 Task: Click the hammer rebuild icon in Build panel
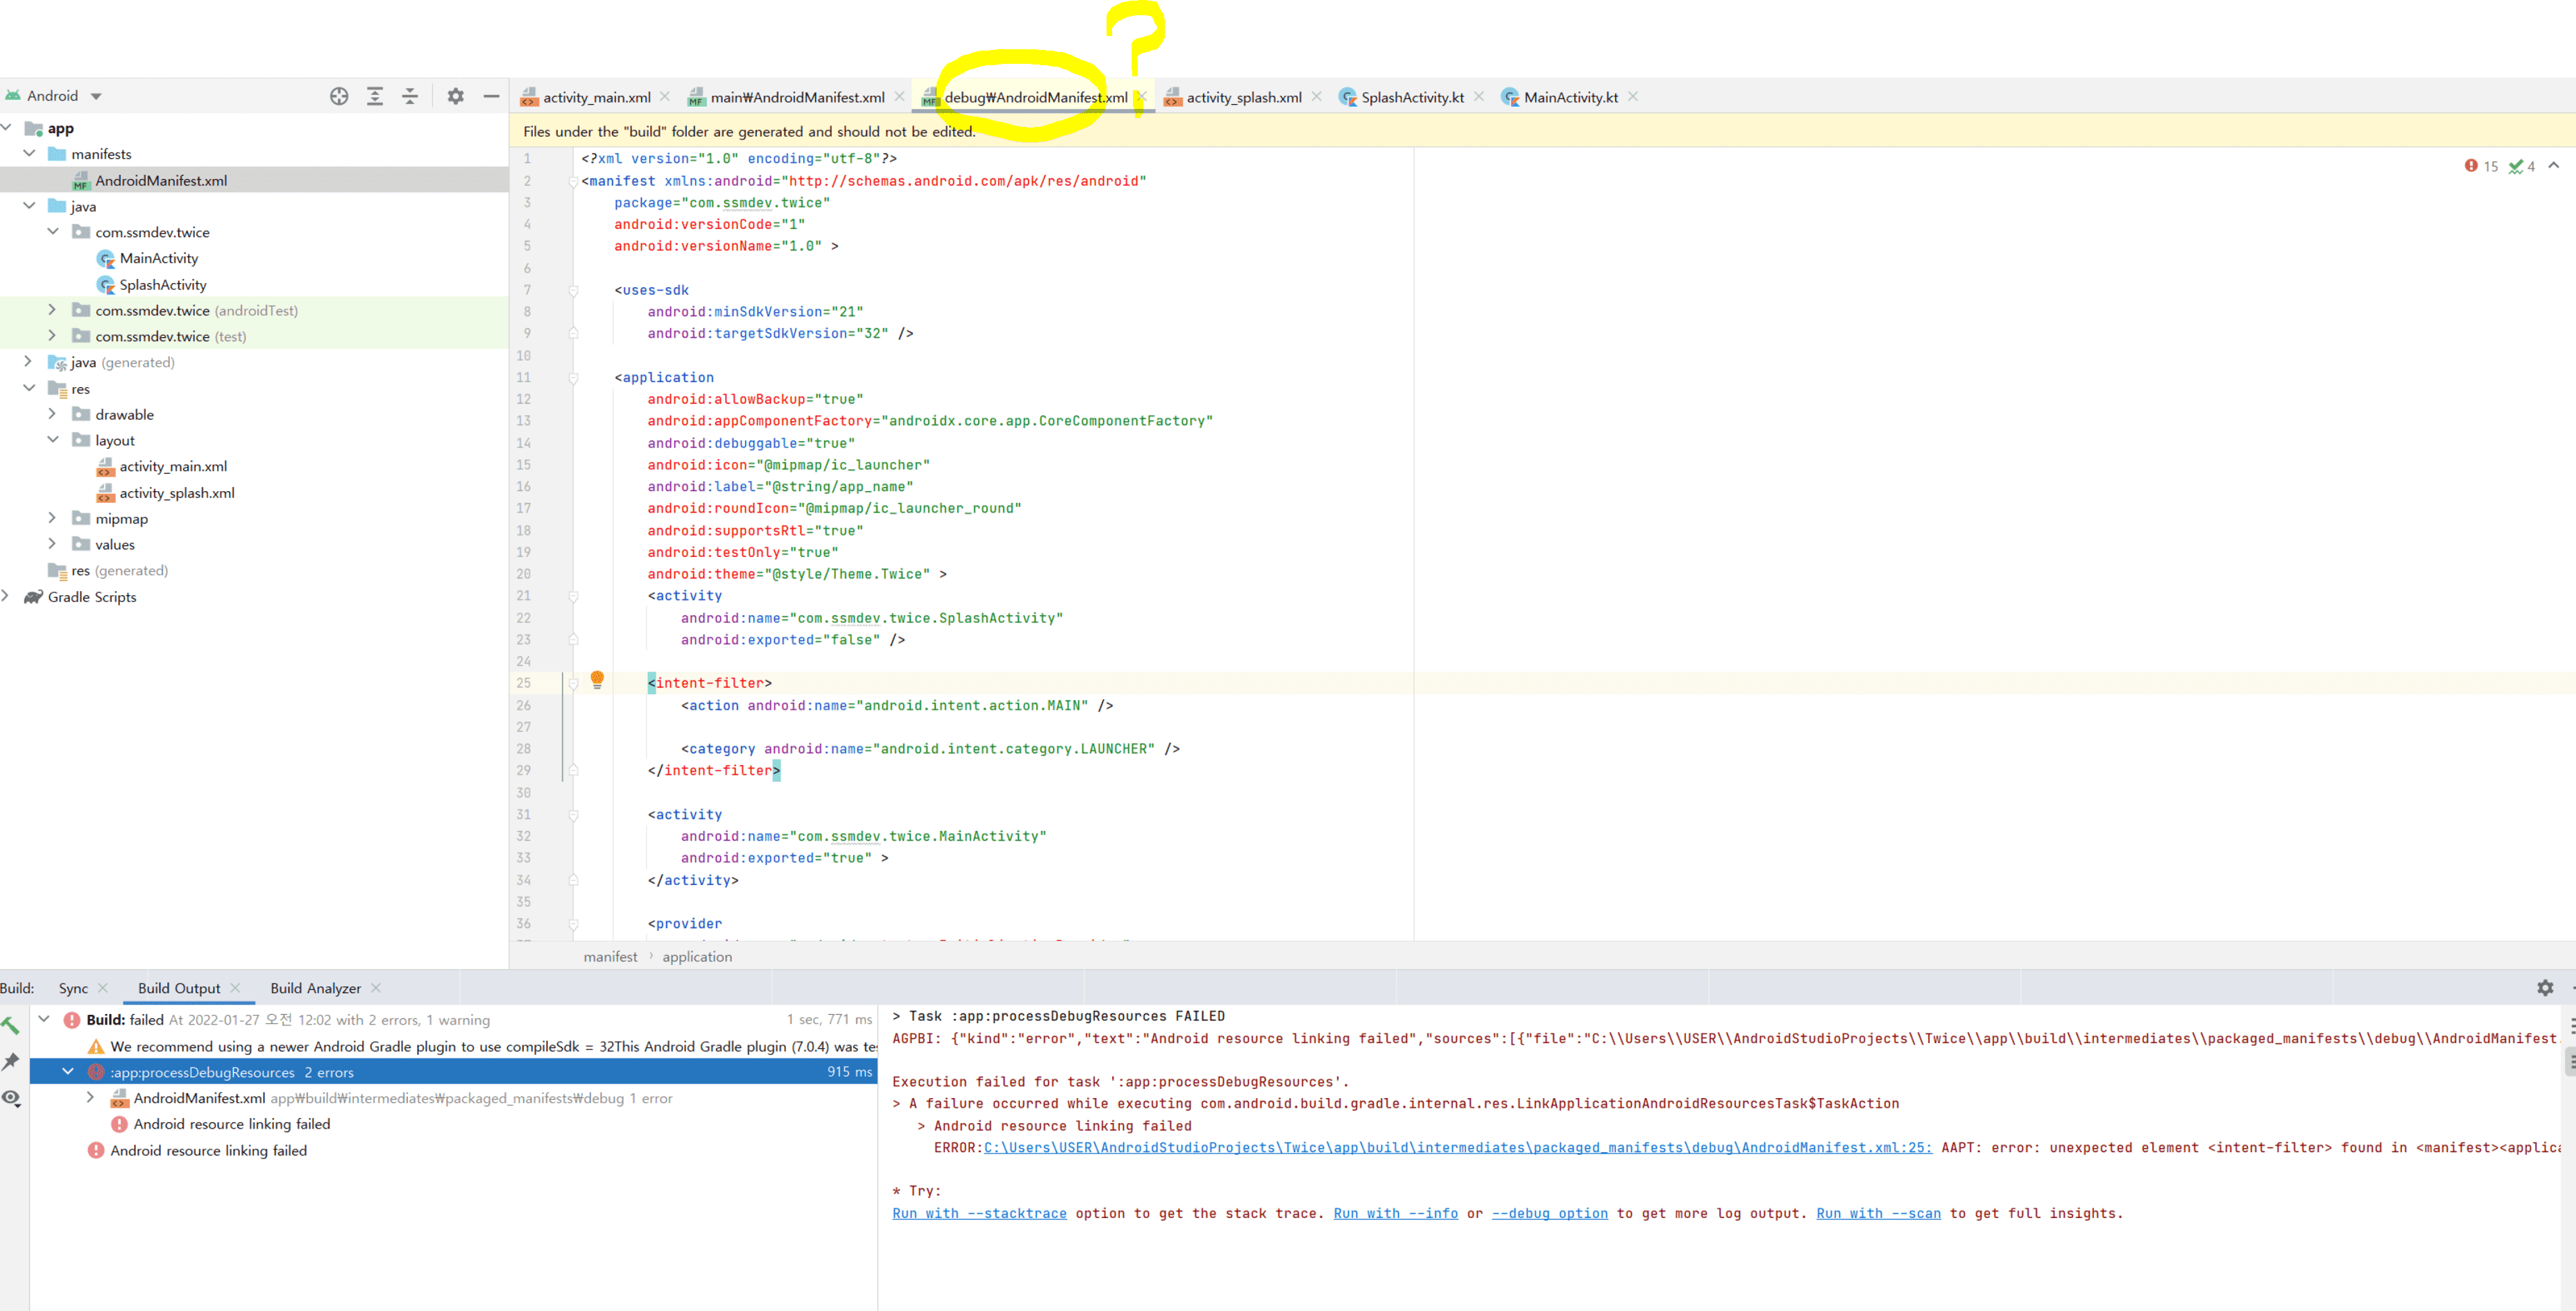point(11,1025)
